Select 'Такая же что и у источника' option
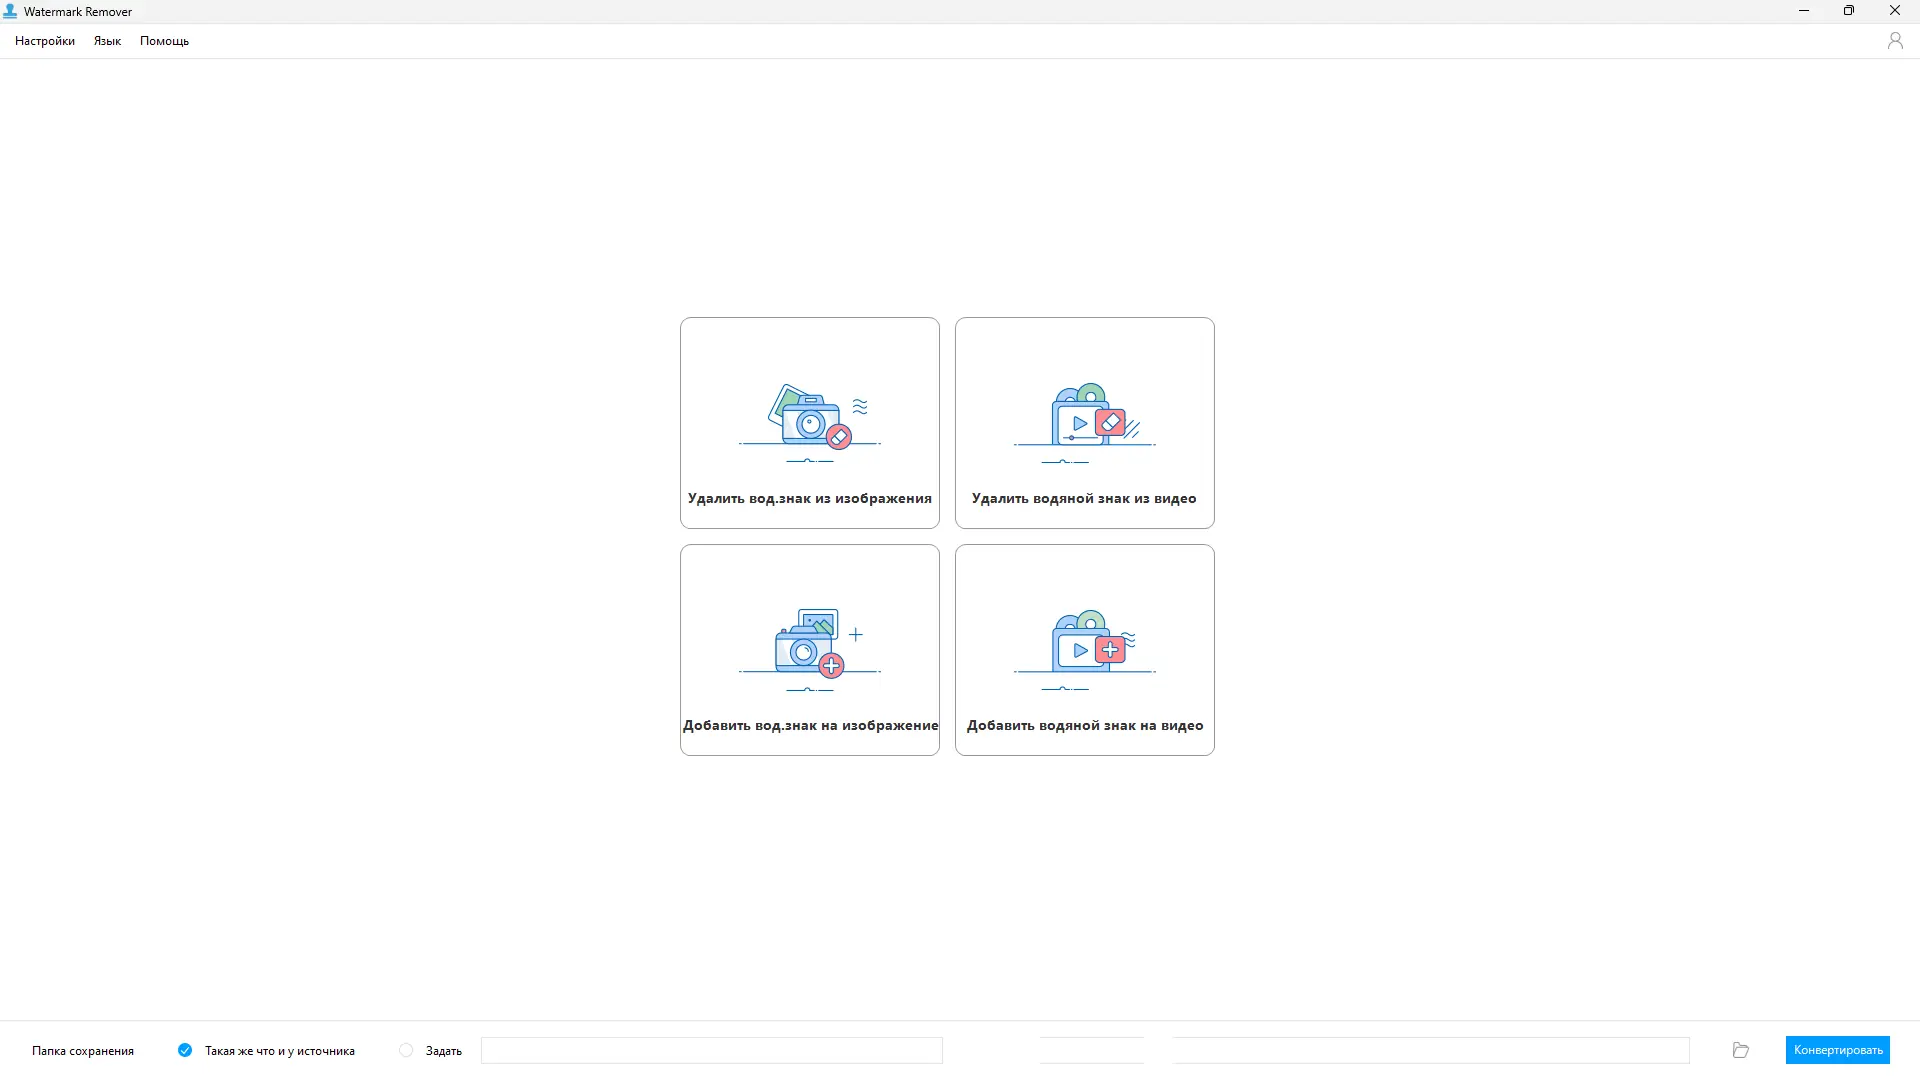The width and height of the screenshot is (1920, 1080). pyautogui.click(x=185, y=1050)
